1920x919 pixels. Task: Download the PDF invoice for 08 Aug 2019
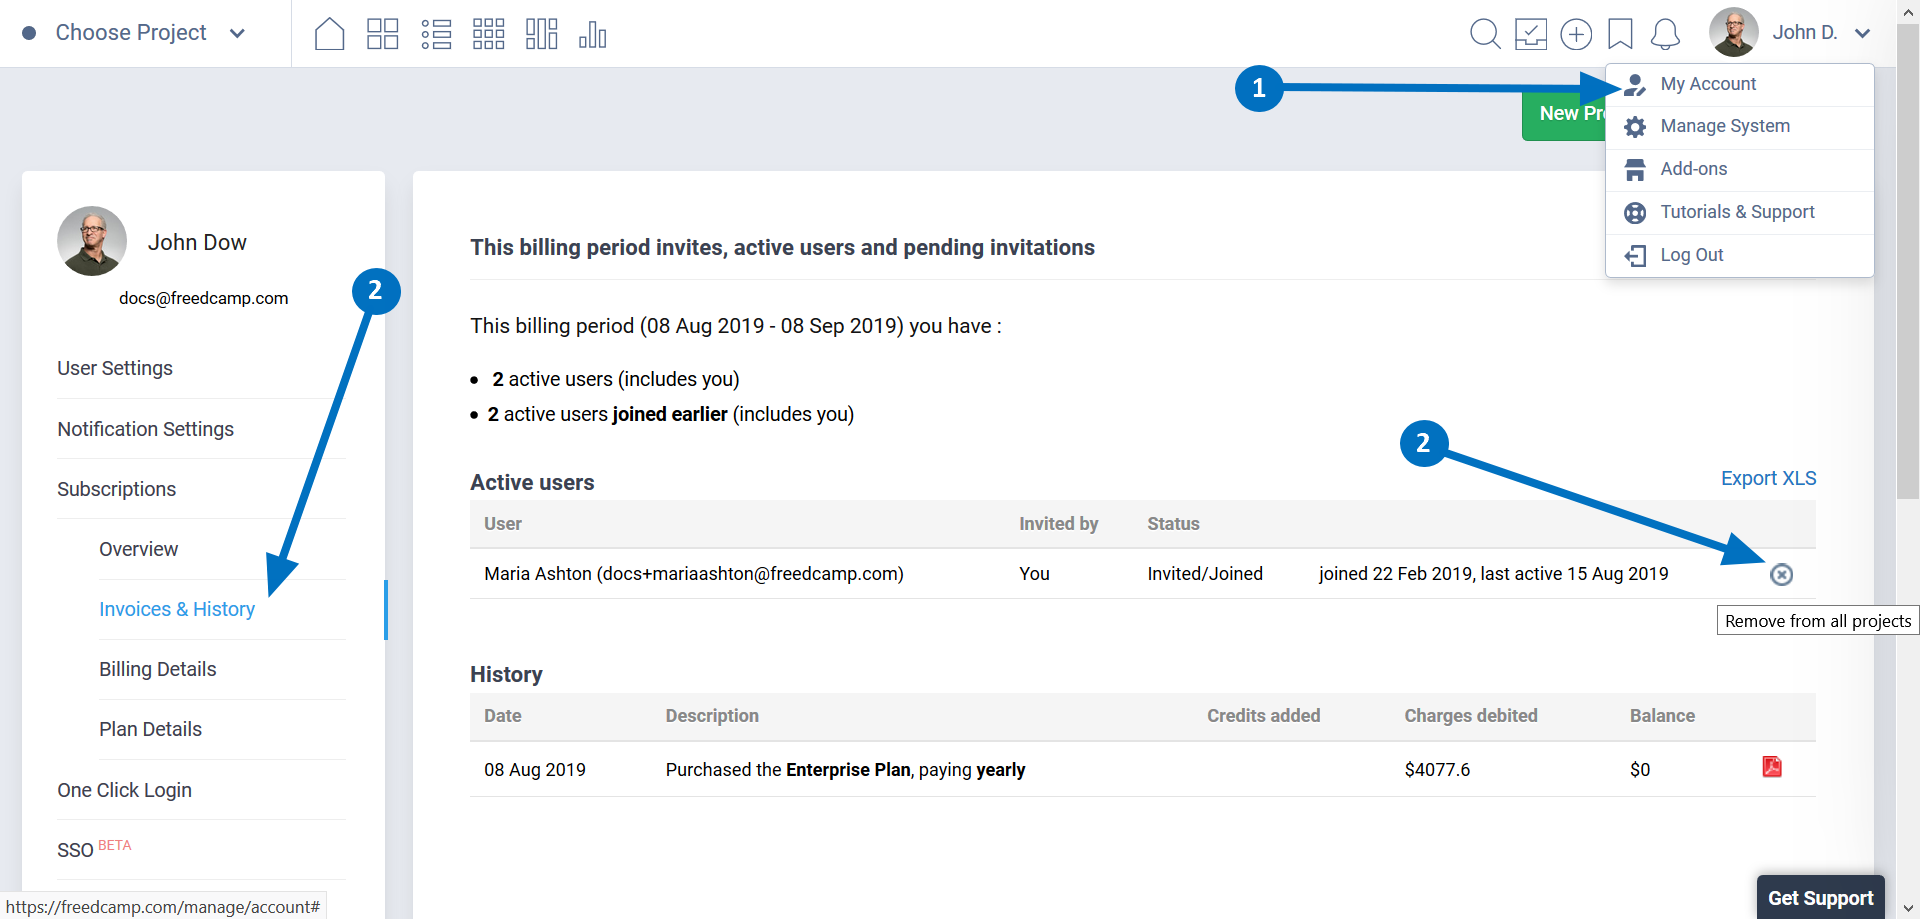[x=1772, y=767]
